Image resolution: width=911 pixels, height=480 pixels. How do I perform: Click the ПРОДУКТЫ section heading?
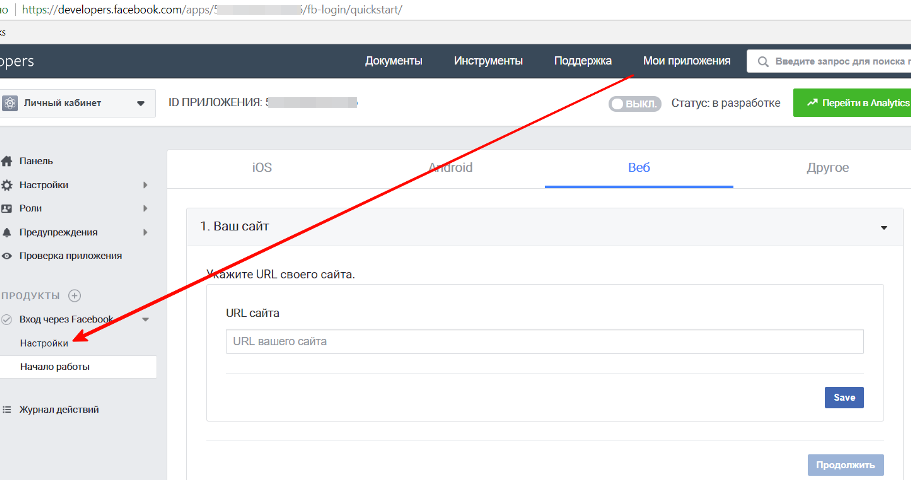pyautogui.click(x=30, y=296)
